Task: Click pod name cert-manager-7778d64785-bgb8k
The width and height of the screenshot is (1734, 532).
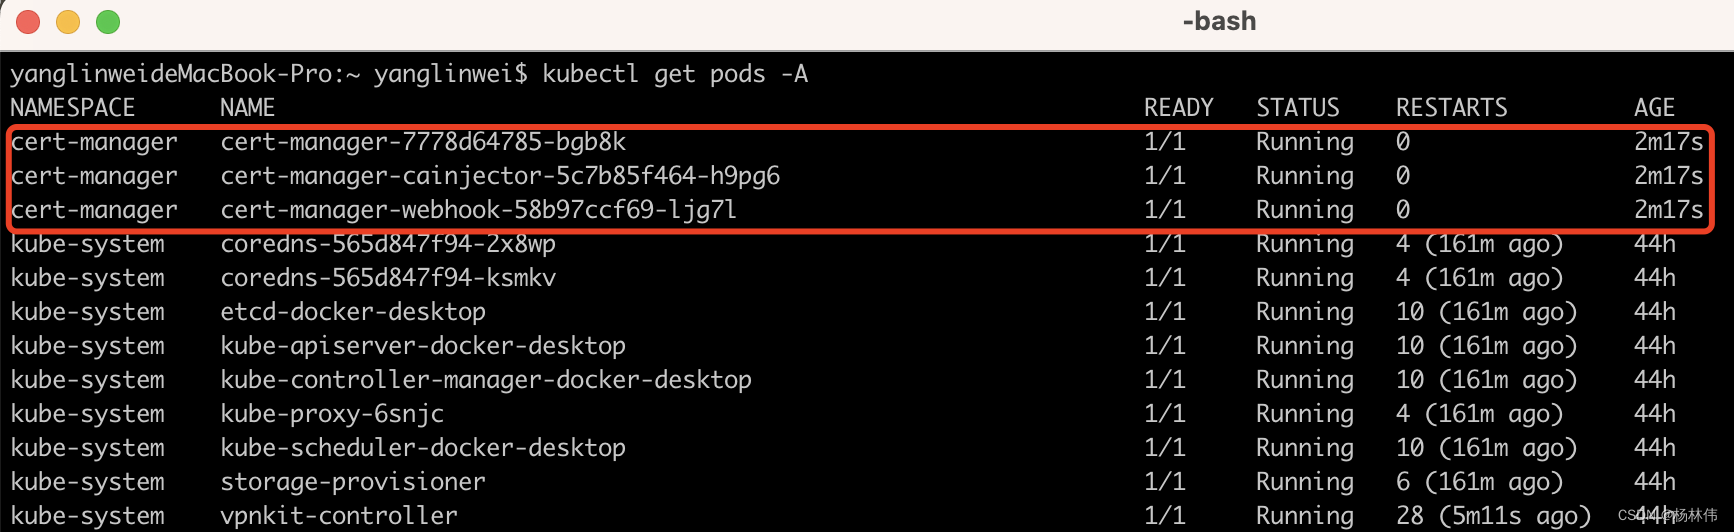Action: click(423, 142)
